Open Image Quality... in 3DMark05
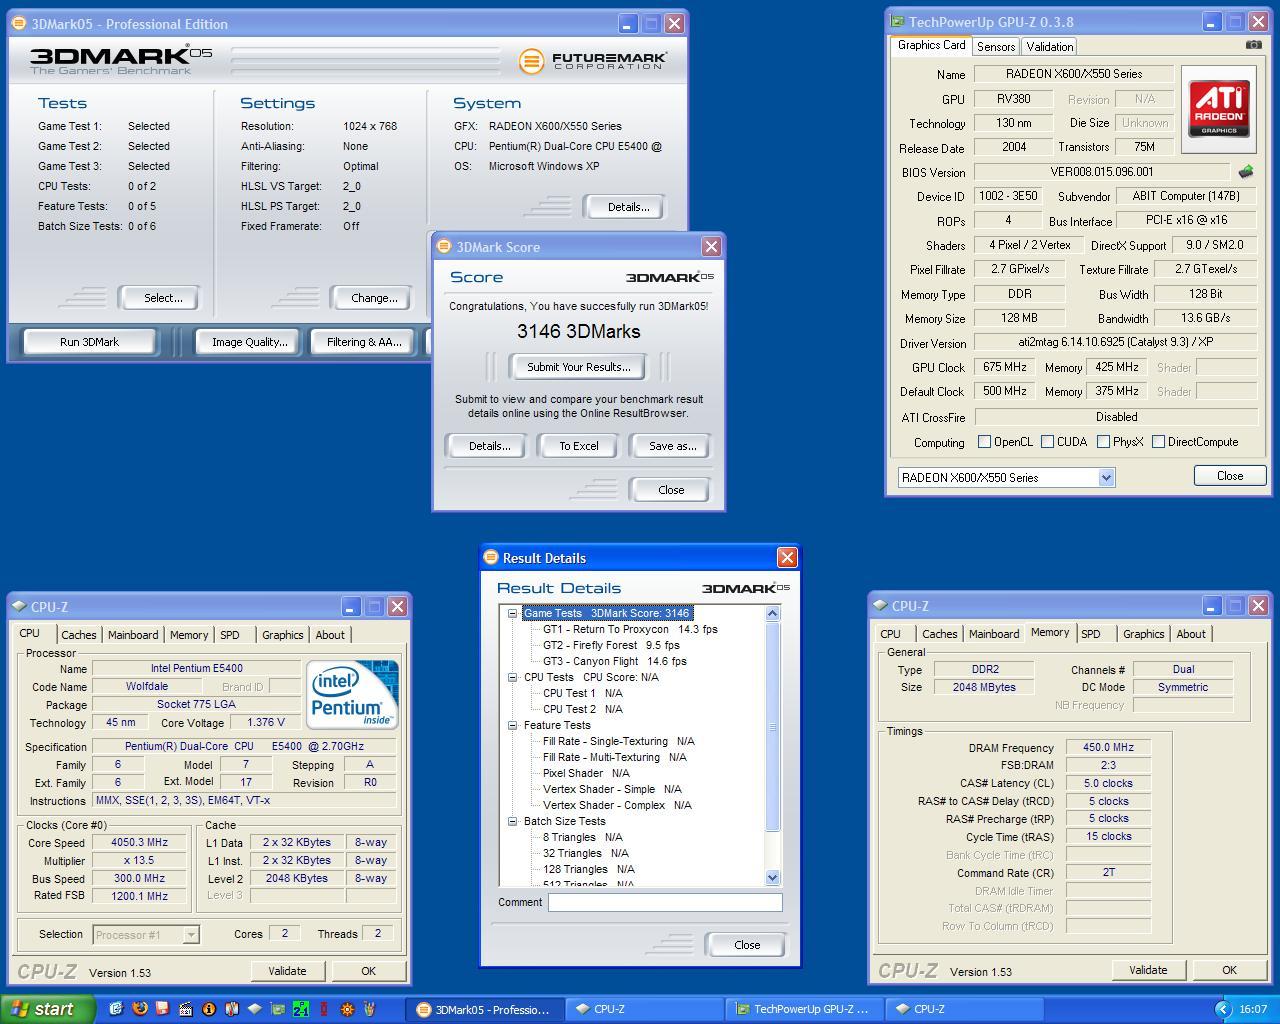 (x=249, y=342)
